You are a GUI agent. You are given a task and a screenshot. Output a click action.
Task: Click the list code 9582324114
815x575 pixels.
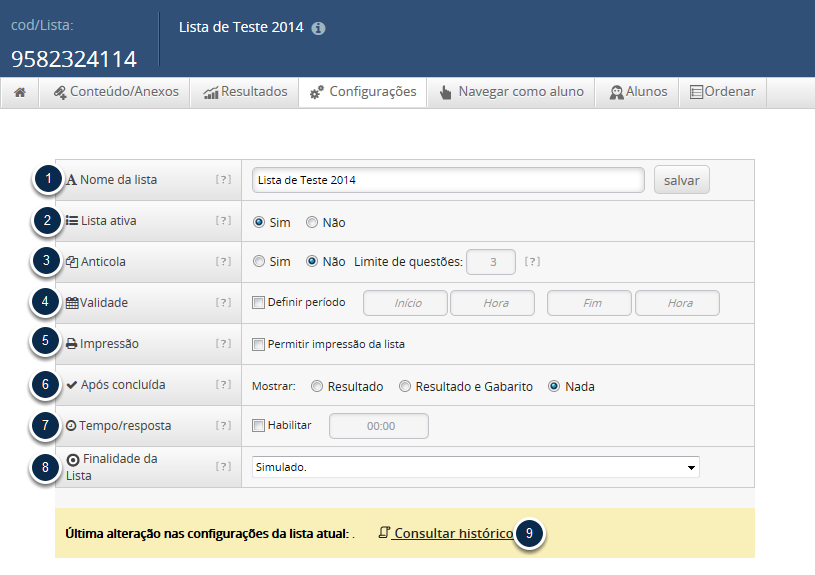click(74, 59)
